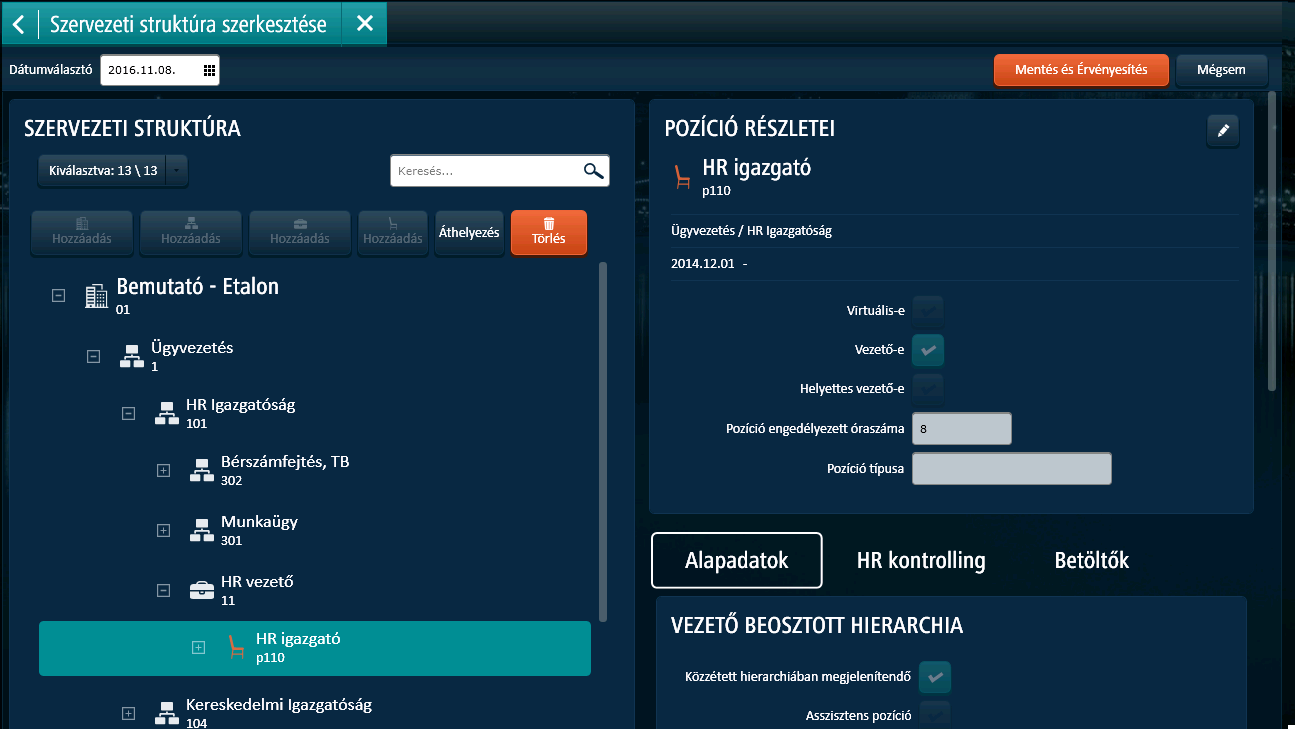Click the Pozíció engedélyezett óraszáma field

961,429
